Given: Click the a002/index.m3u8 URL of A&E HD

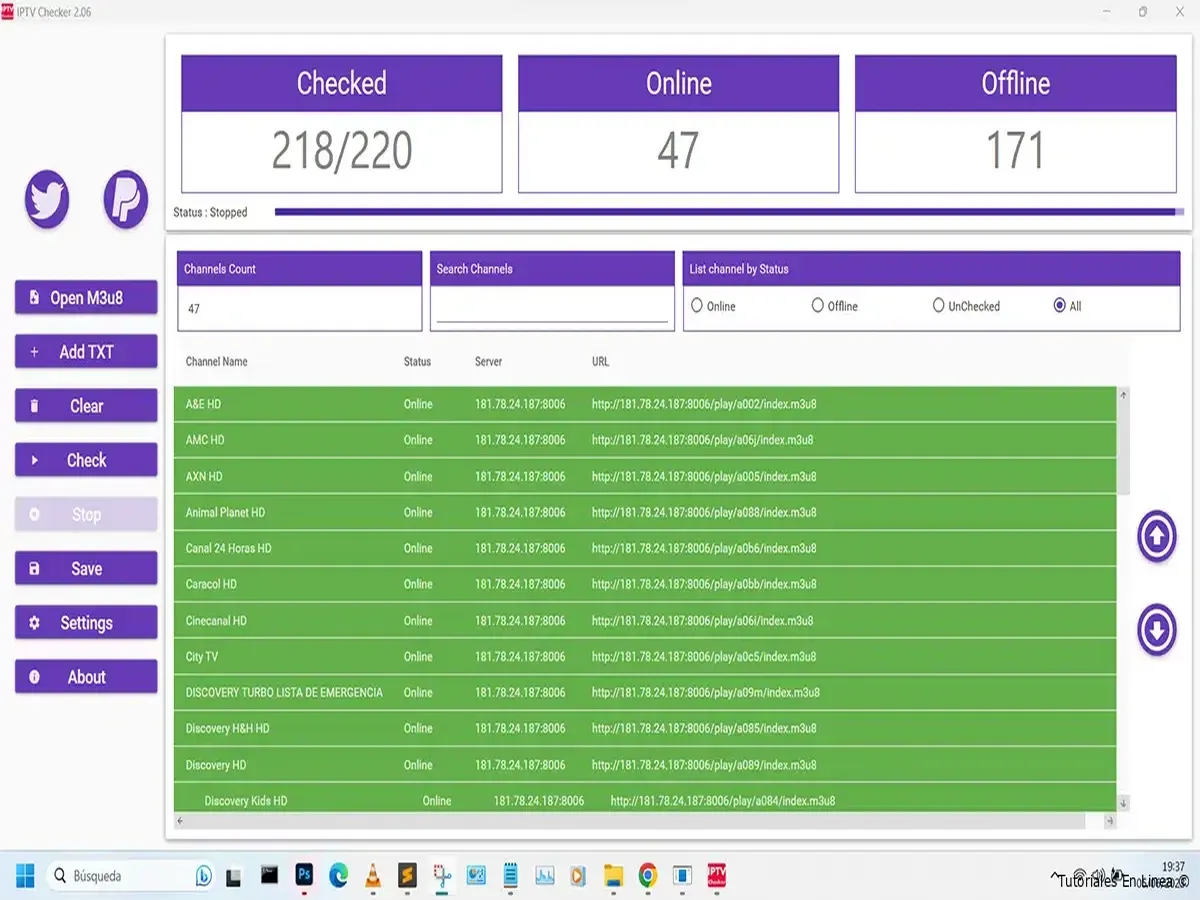Looking at the screenshot, I should [706, 404].
